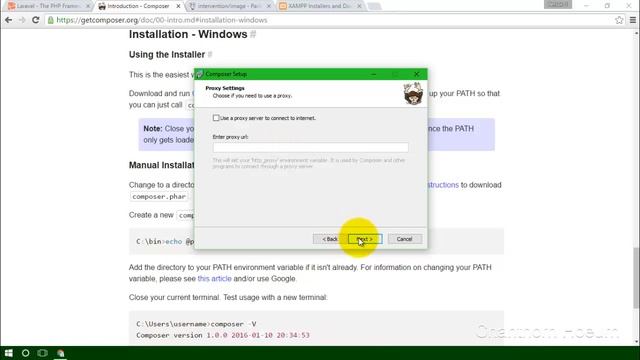This screenshot has height=360, width=640.
Task: Minimize the Composer Setup dialog
Action: (x=373, y=74)
